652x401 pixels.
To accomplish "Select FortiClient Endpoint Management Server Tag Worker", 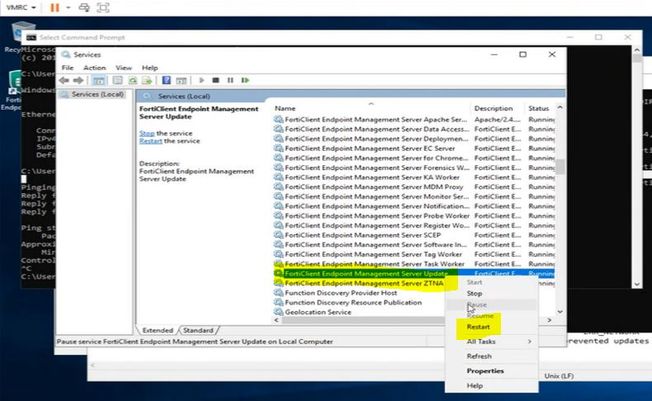I will click(x=414, y=254).
